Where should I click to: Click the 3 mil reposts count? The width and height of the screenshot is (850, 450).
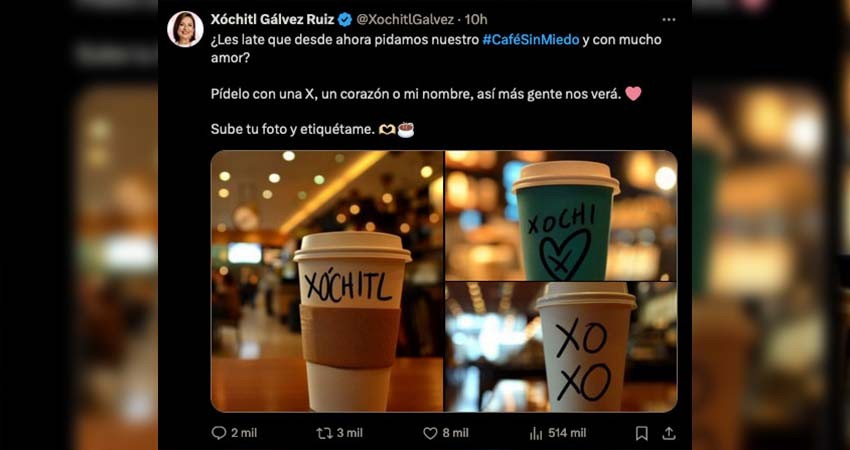tap(350, 433)
